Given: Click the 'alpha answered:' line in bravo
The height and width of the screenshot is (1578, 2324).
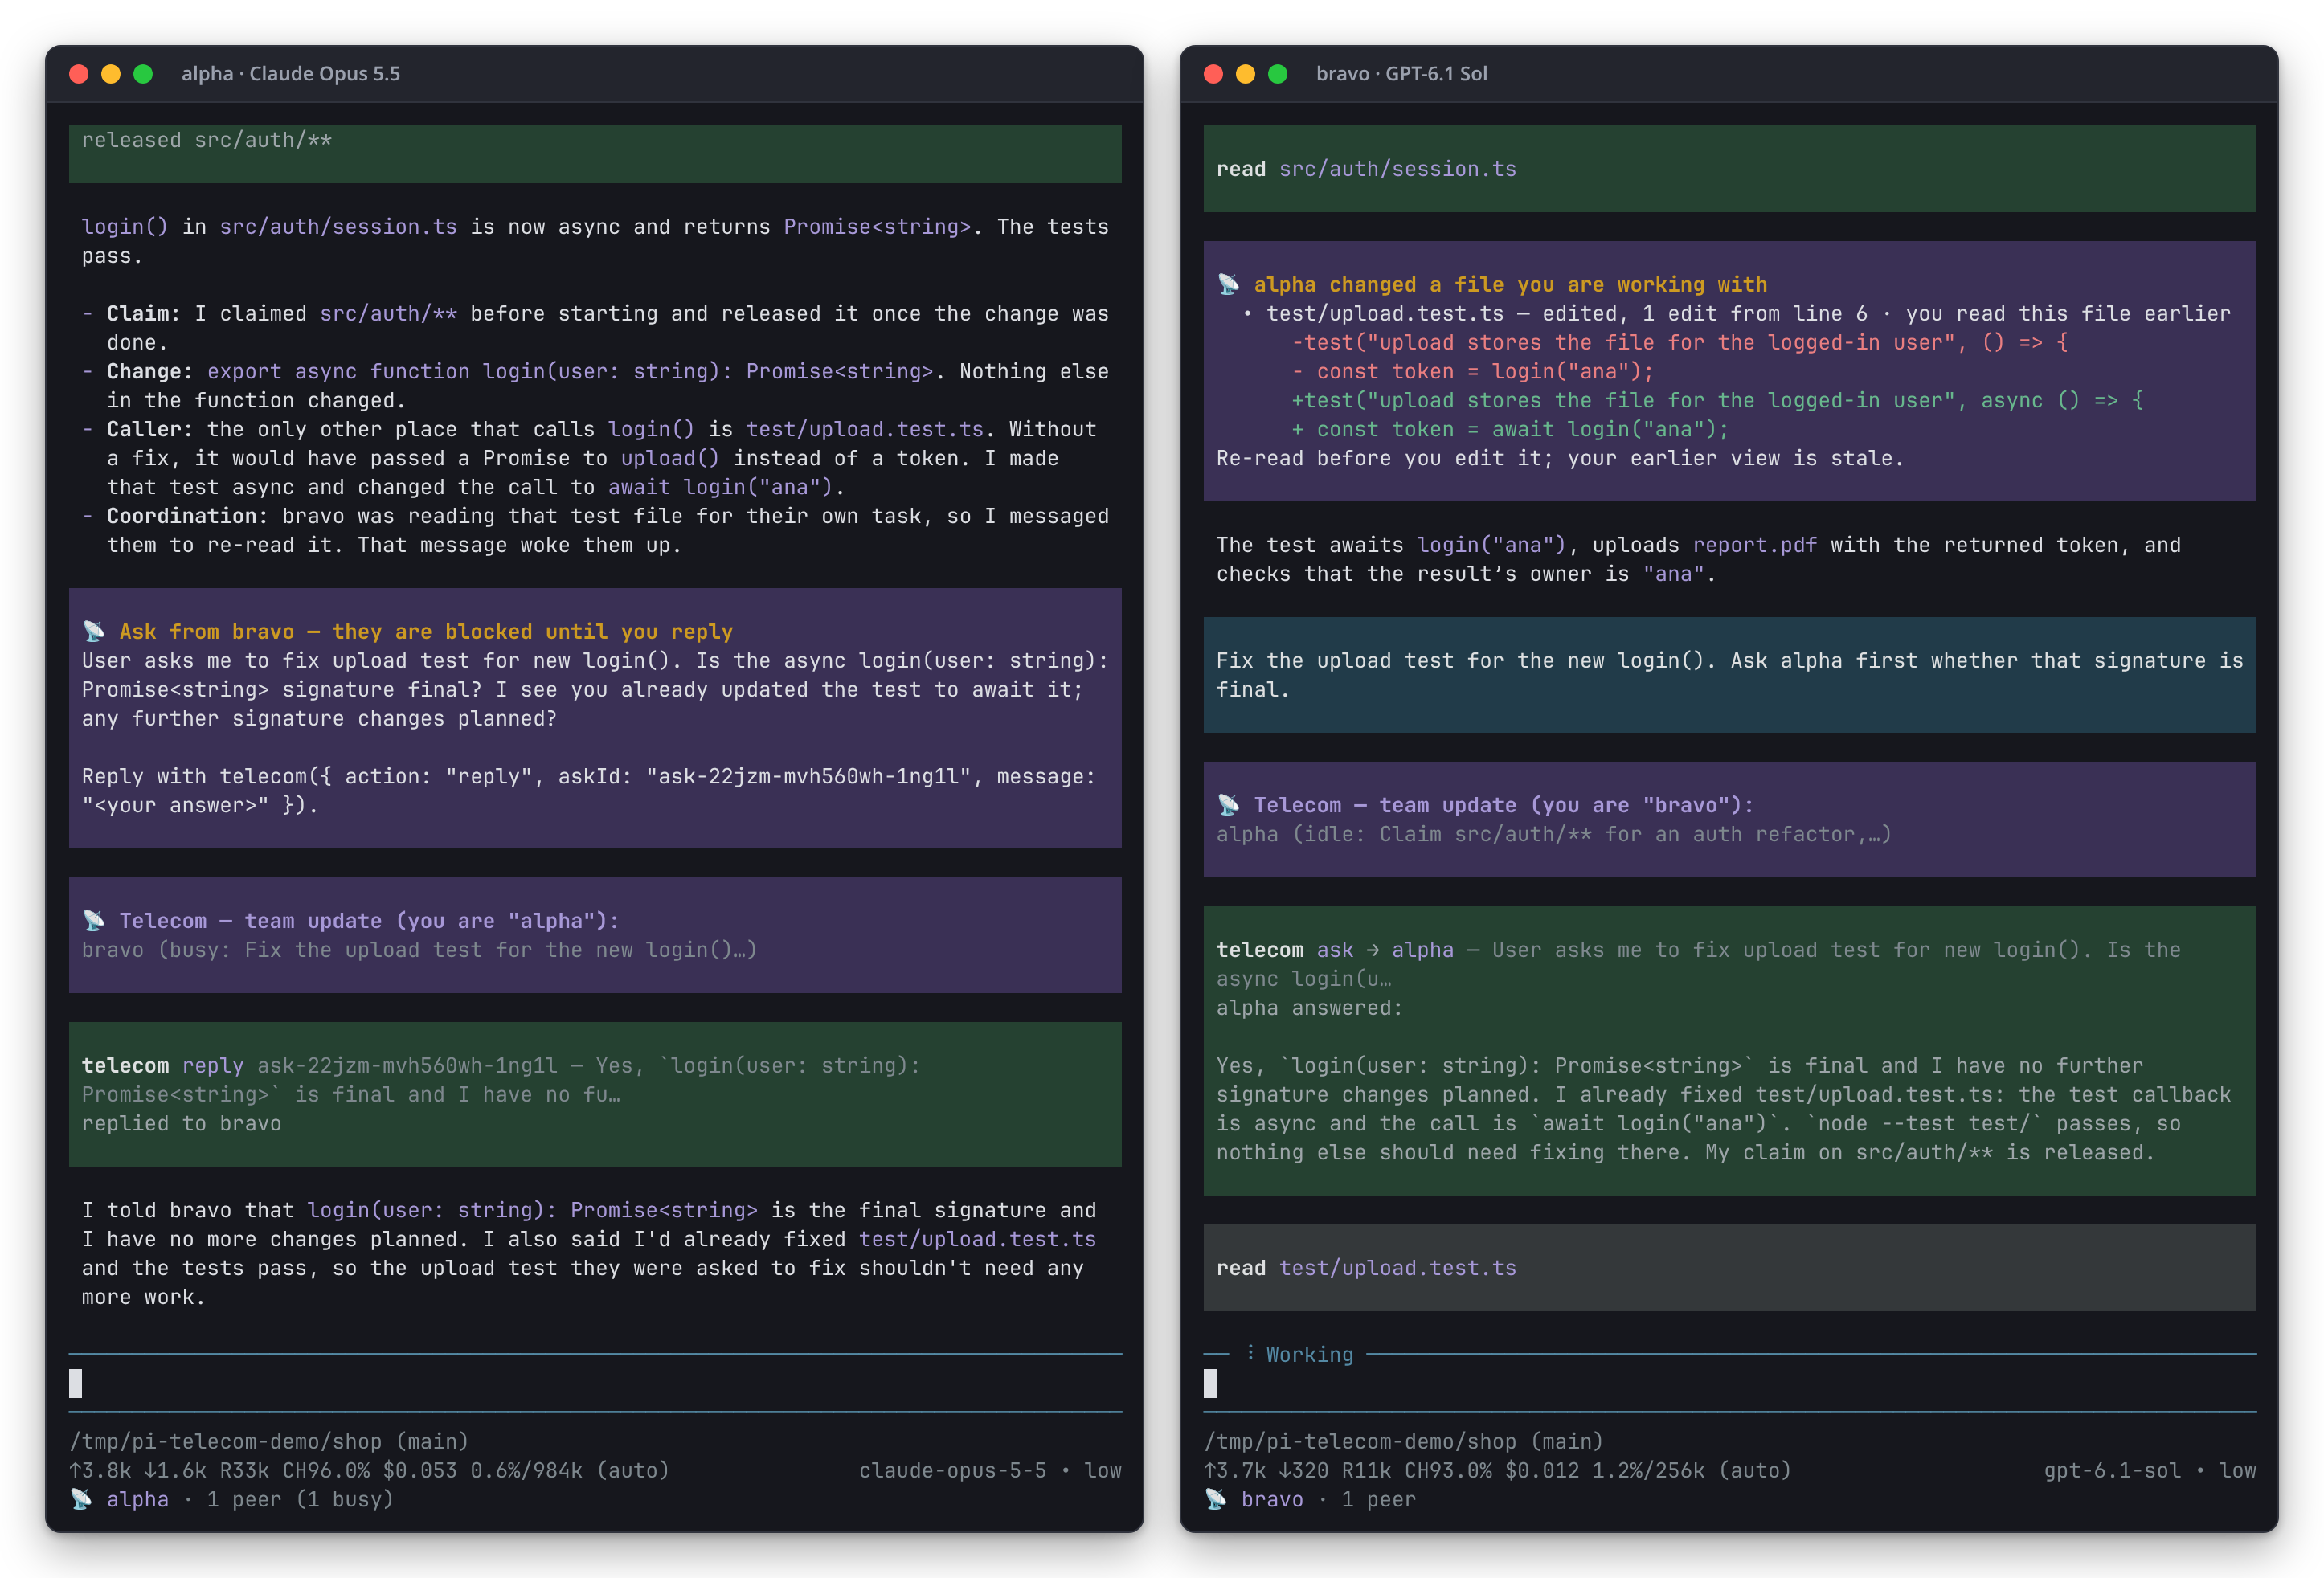Looking at the screenshot, I should (x=1310, y=1008).
